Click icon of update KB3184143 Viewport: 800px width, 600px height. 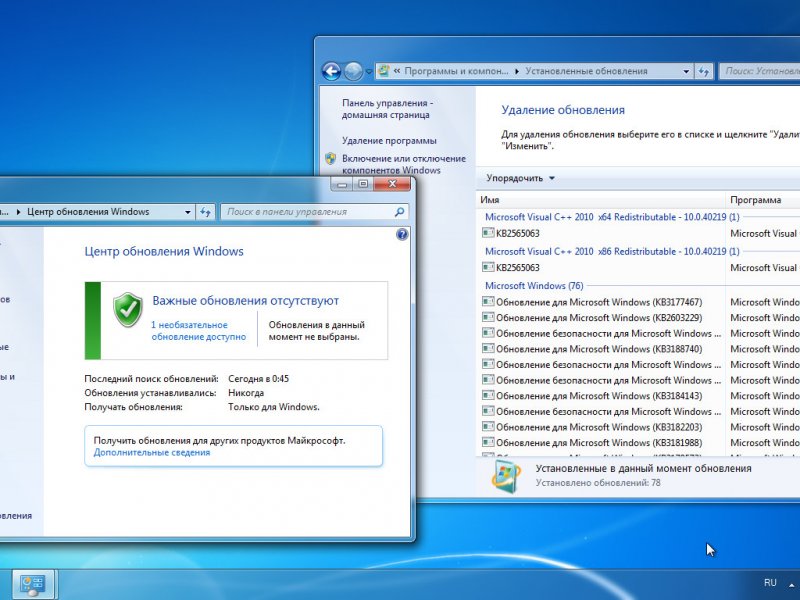[488, 395]
